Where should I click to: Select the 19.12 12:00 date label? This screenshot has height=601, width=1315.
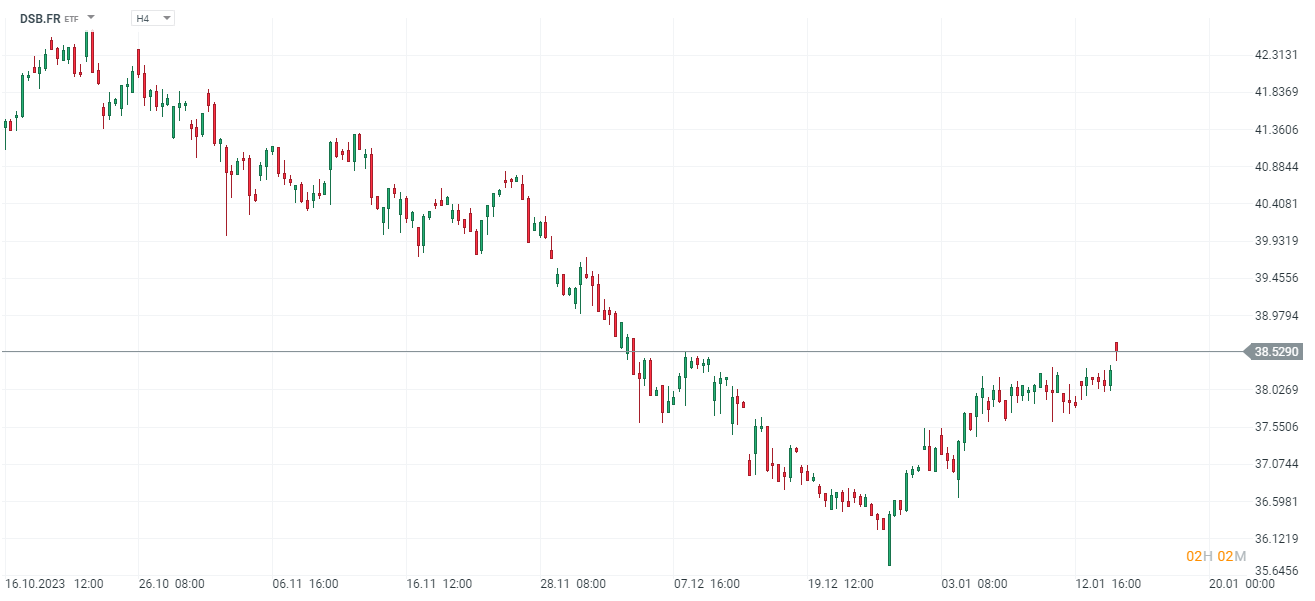tap(840, 583)
